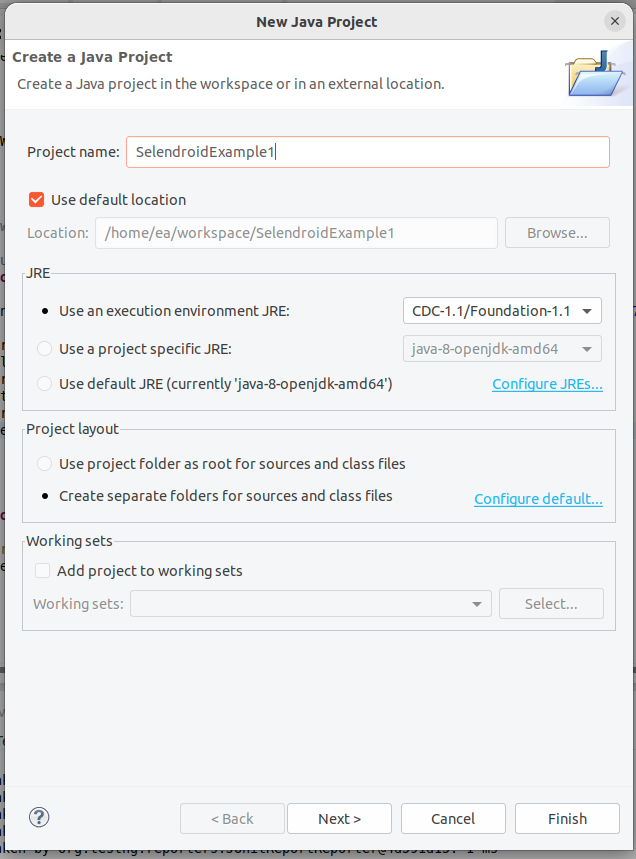Click into the Project name field
Viewport: 636px width, 859px height.
pyautogui.click(x=368, y=152)
